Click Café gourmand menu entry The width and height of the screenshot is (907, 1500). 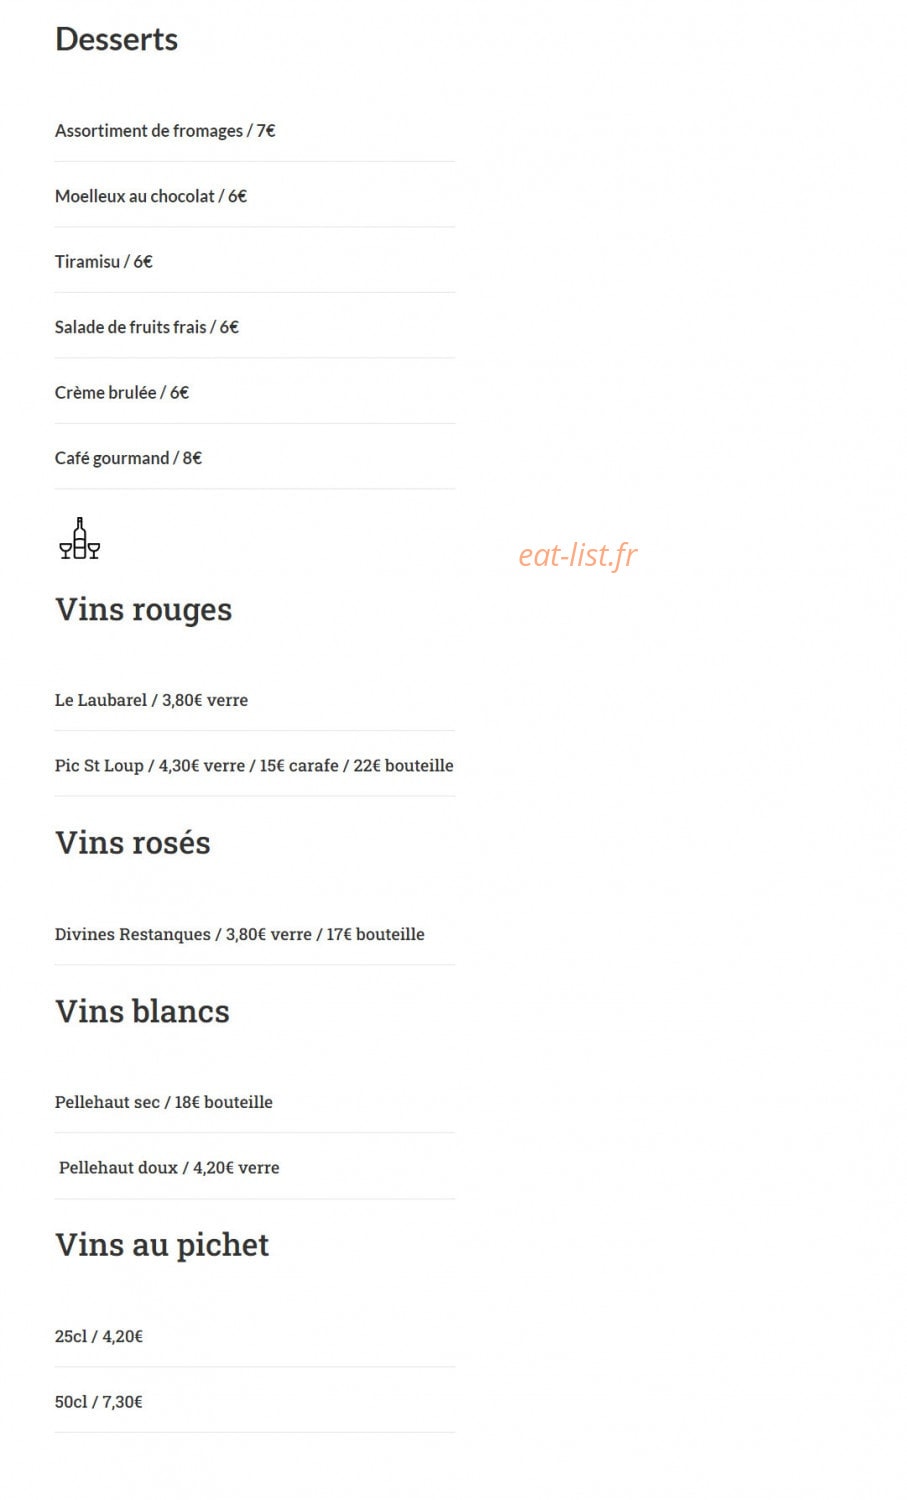(x=128, y=458)
